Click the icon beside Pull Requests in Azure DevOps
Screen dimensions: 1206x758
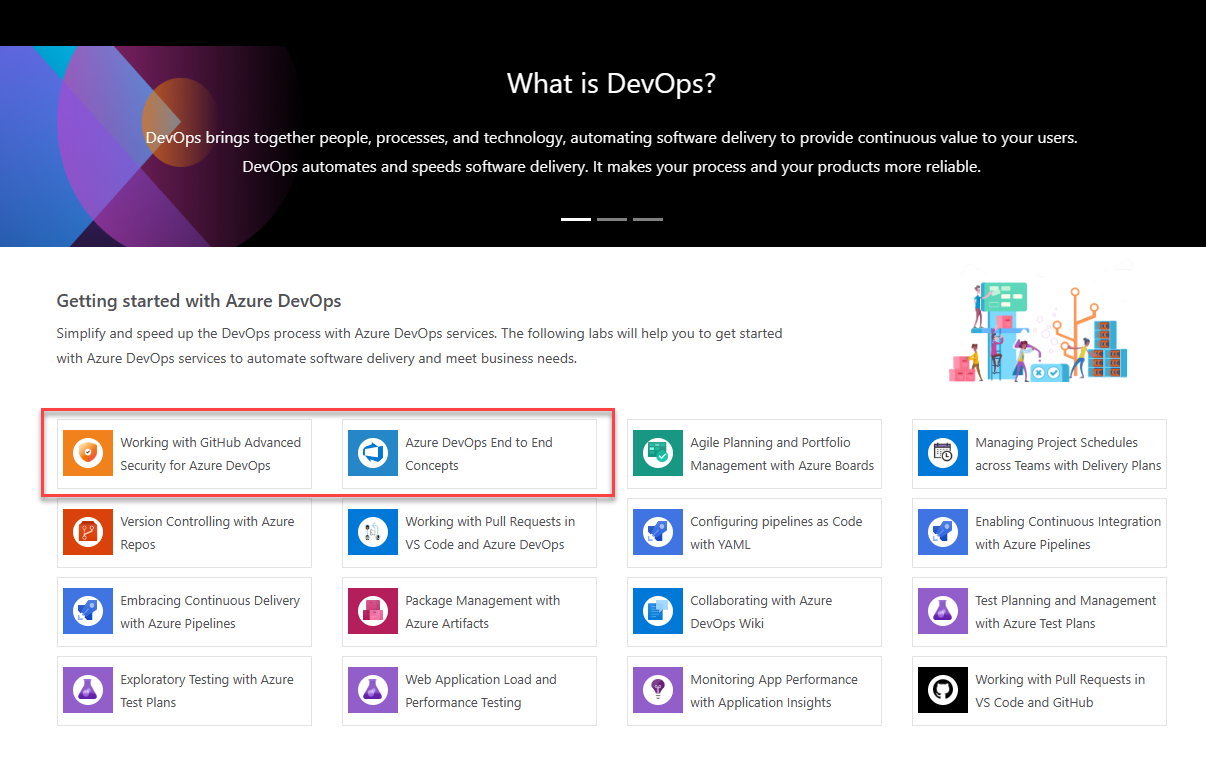[373, 533]
